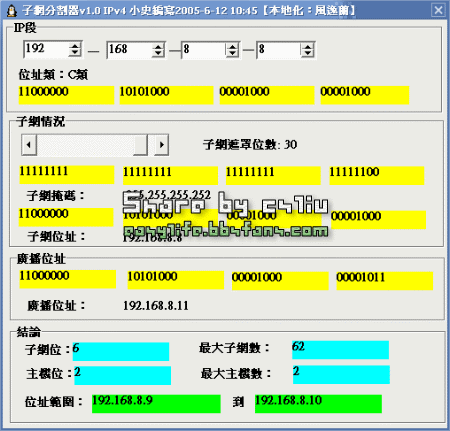Screen dimensions: 450x431
Task: Click the 最大主機數 label
Action: click(236, 374)
